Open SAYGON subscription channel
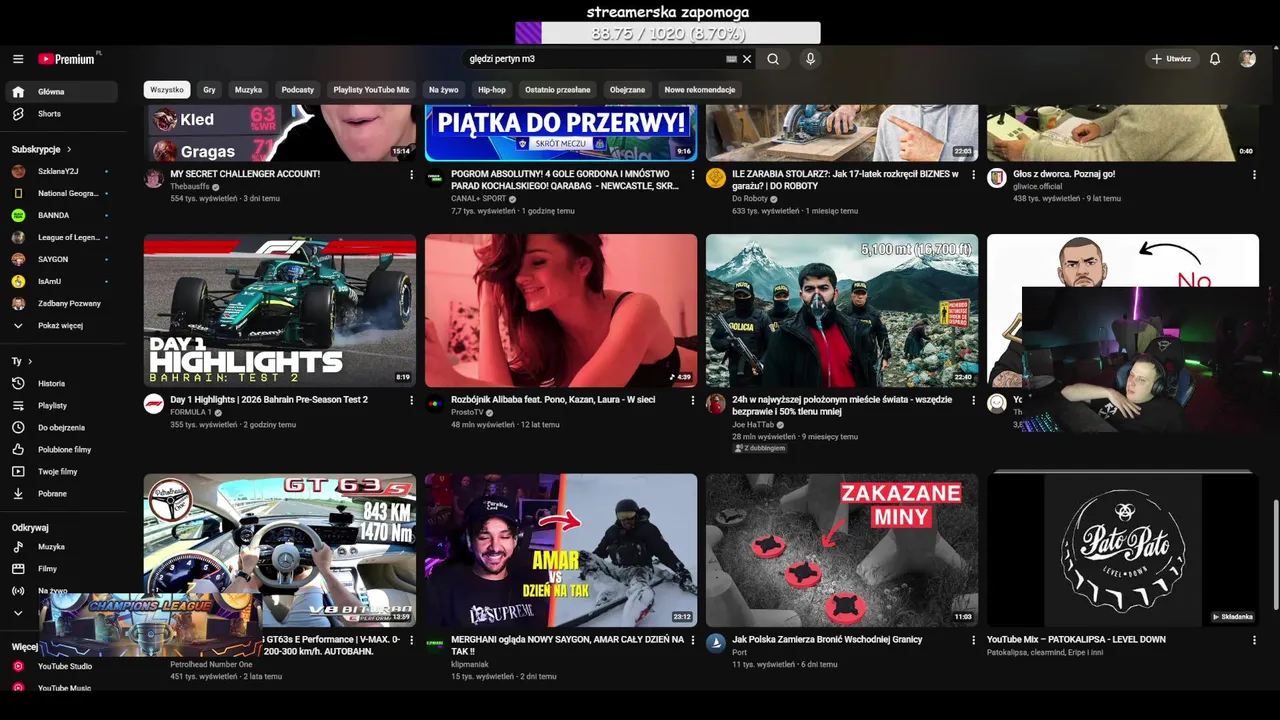The height and width of the screenshot is (720, 1280). coord(64,260)
